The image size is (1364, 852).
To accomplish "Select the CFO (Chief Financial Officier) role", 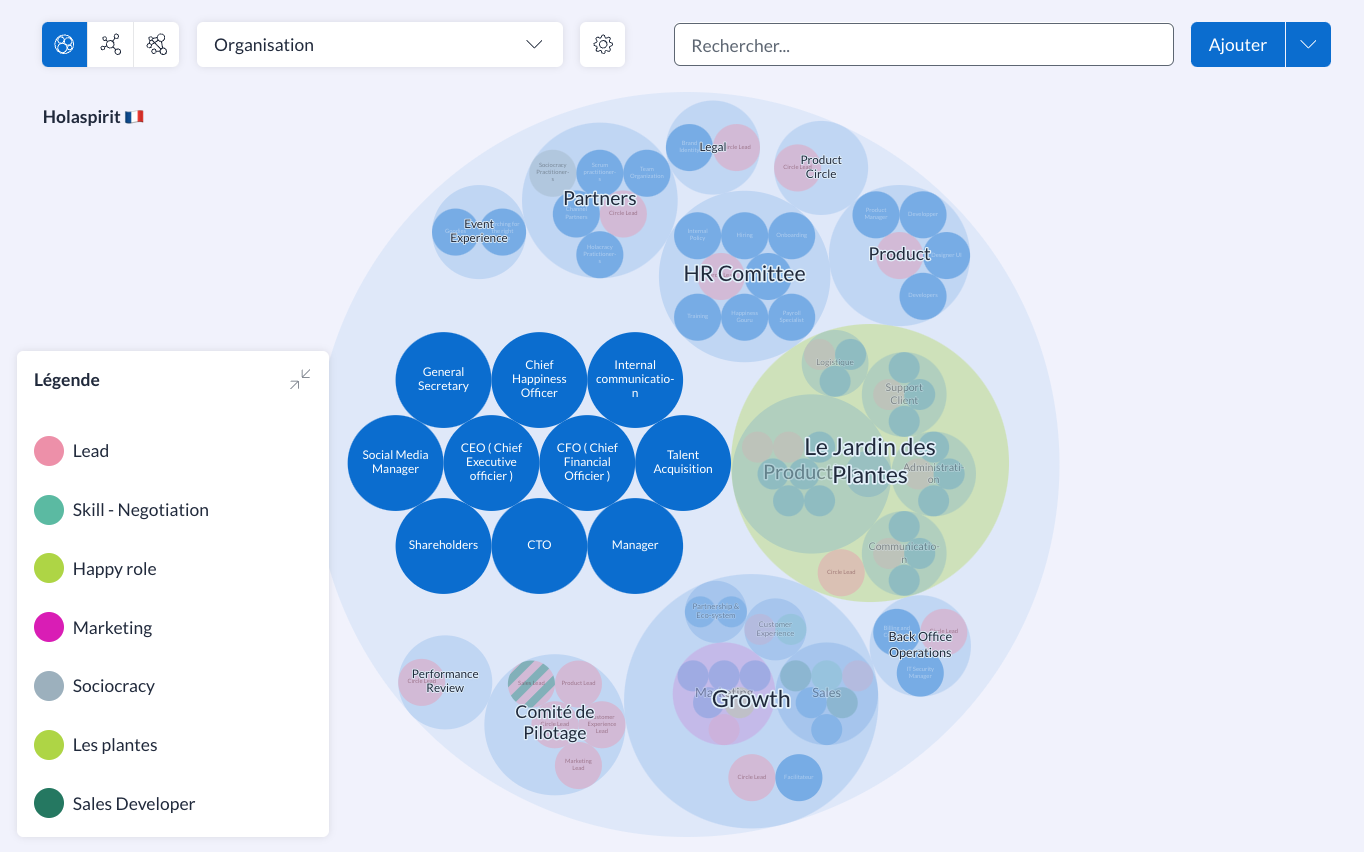I will point(587,462).
